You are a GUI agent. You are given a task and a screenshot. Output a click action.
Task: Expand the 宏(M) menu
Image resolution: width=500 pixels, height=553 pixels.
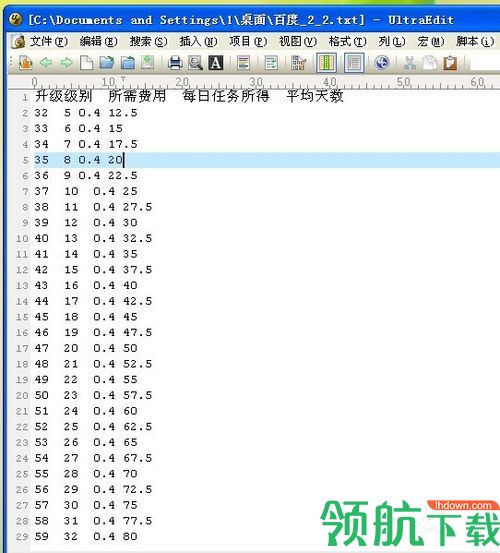(430, 42)
